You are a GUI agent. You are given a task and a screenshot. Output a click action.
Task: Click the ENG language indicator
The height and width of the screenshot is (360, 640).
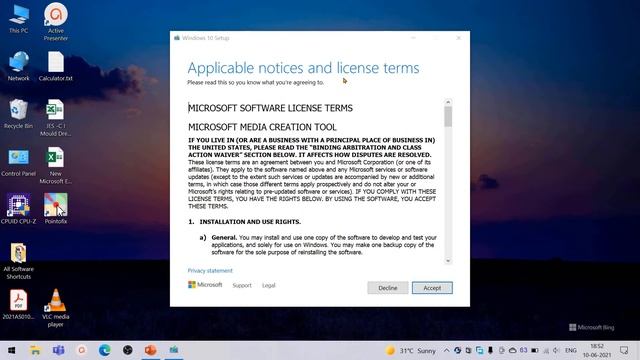[571, 351]
